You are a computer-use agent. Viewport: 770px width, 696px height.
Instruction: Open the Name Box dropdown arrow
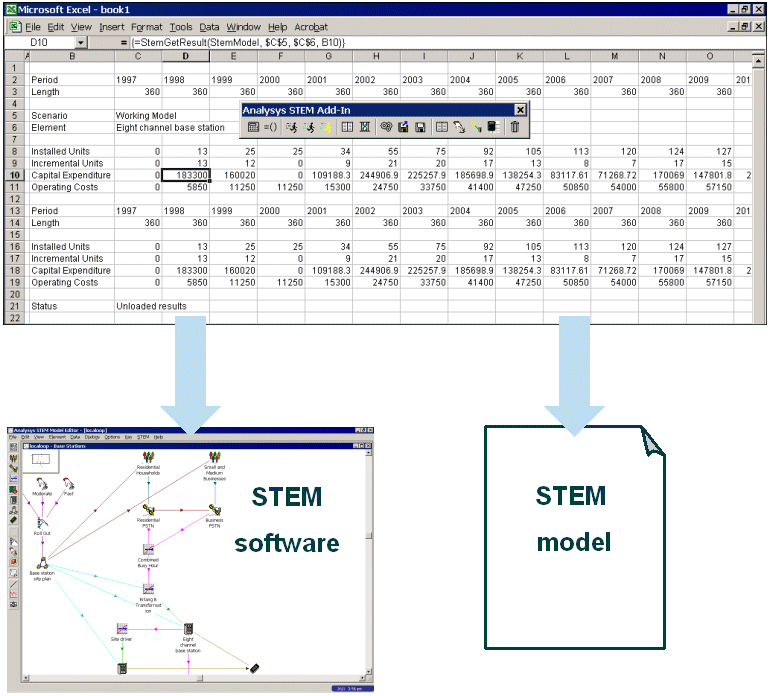coord(81,43)
